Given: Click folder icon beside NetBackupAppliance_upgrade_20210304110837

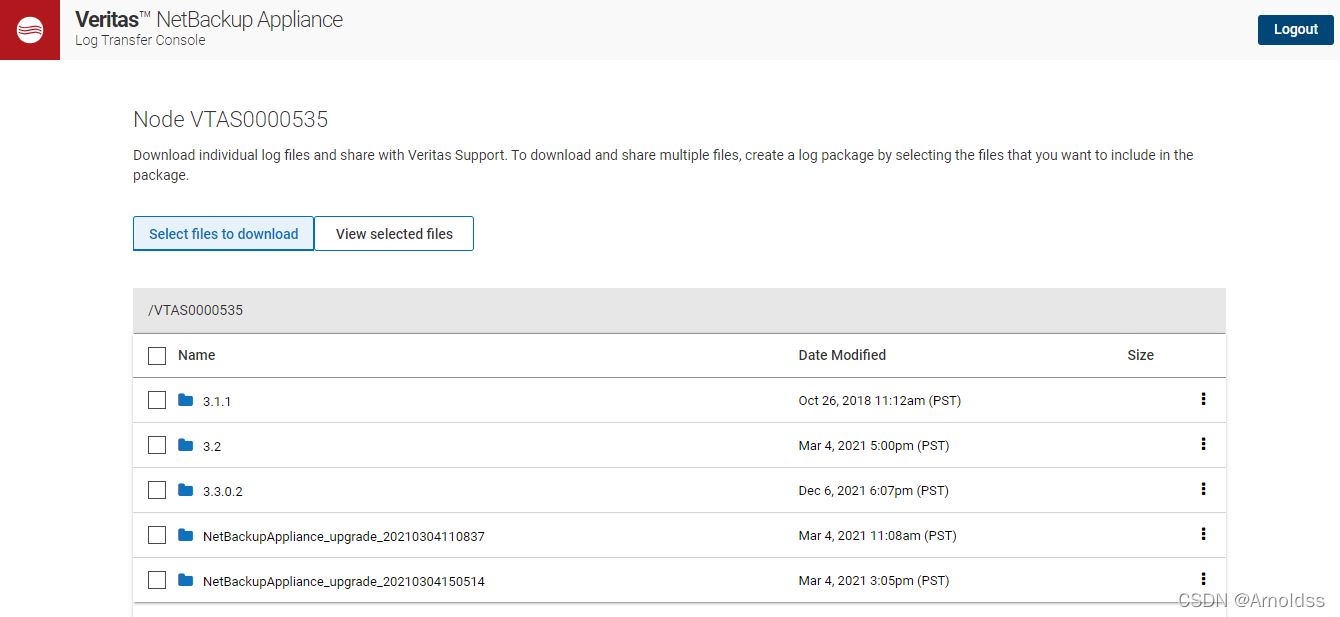Looking at the screenshot, I should (185, 535).
